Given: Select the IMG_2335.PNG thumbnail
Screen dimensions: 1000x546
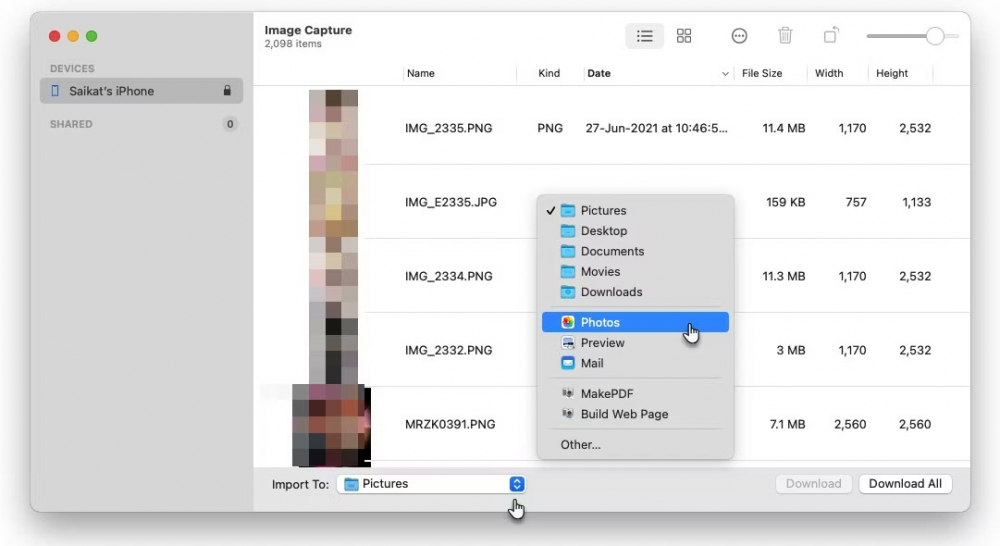Looking at the screenshot, I should pyautogui.click(x=333, y=128).
